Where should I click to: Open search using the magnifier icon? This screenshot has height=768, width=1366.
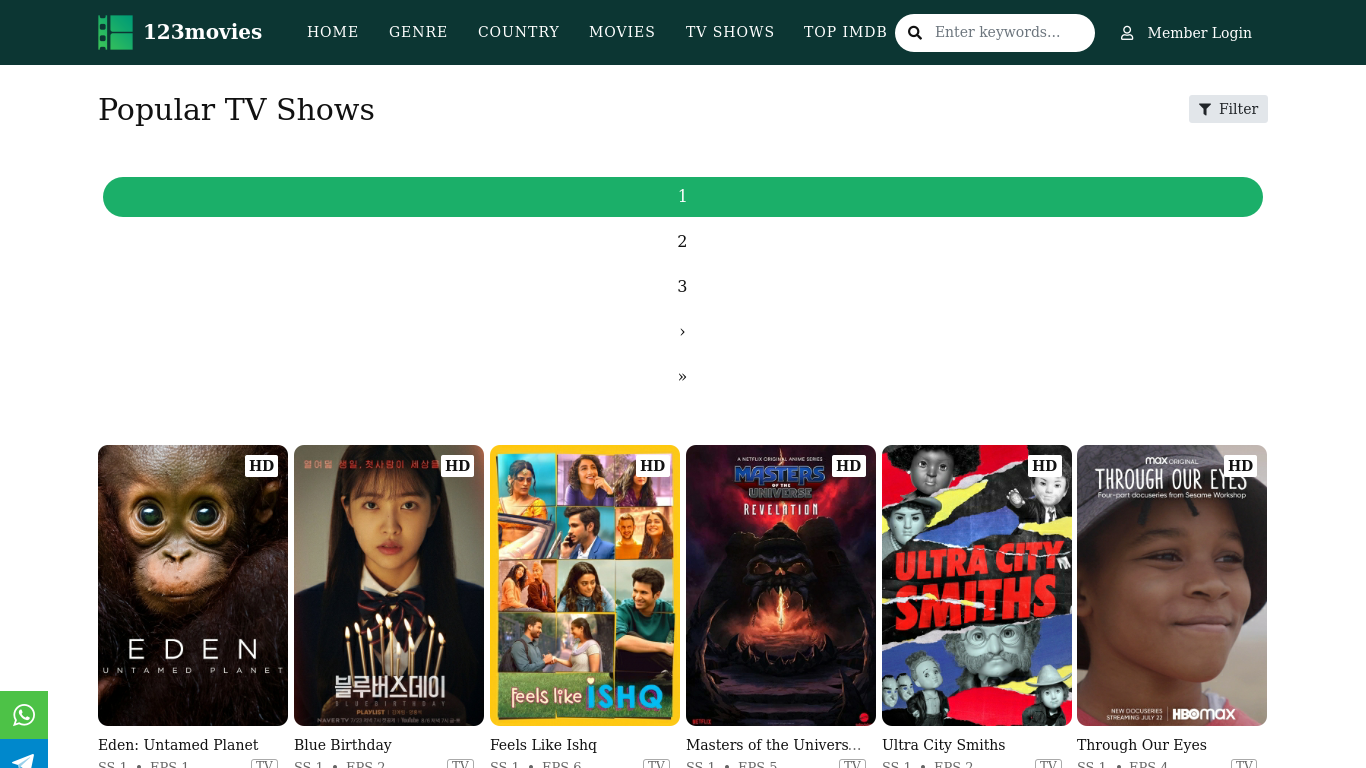coord(914,32)
